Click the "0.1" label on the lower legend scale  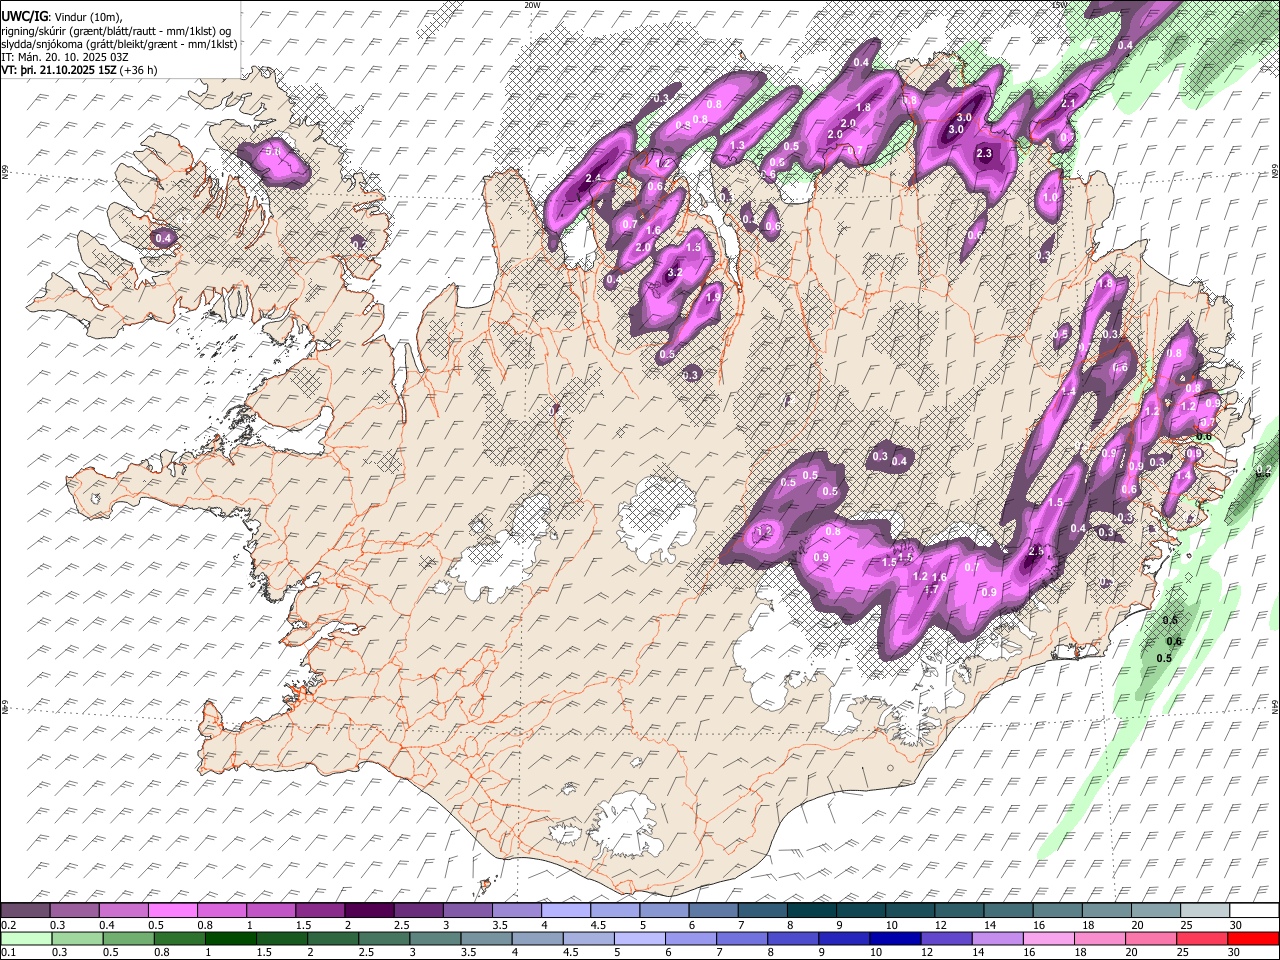click(x=8, y=952)
